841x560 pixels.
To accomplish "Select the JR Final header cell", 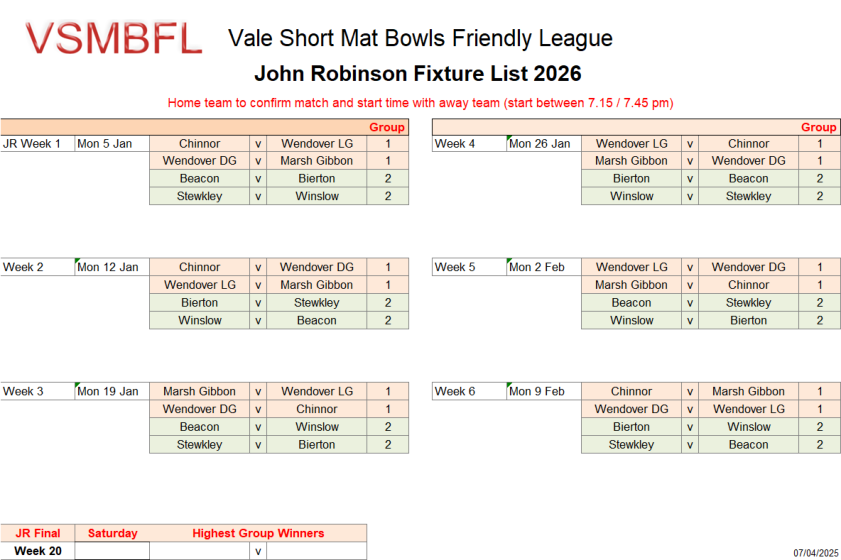I will click(38, 533).
